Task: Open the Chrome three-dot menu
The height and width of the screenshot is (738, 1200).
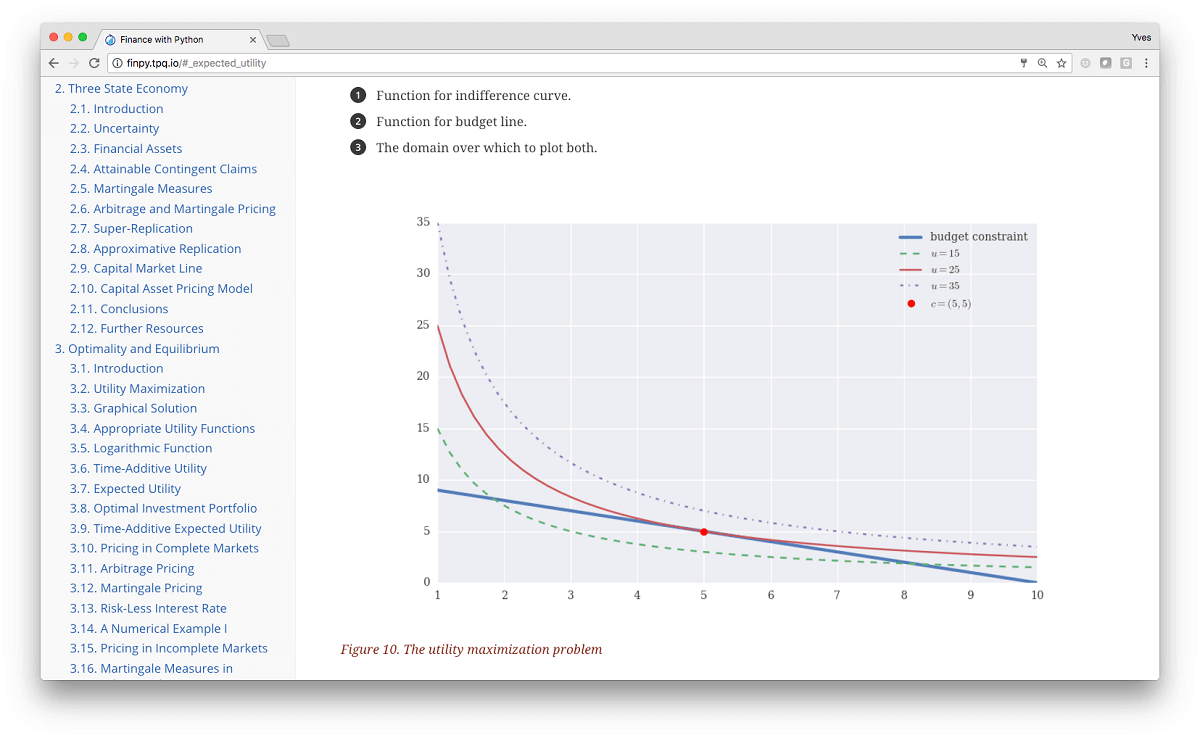Action: point(1146,63)
